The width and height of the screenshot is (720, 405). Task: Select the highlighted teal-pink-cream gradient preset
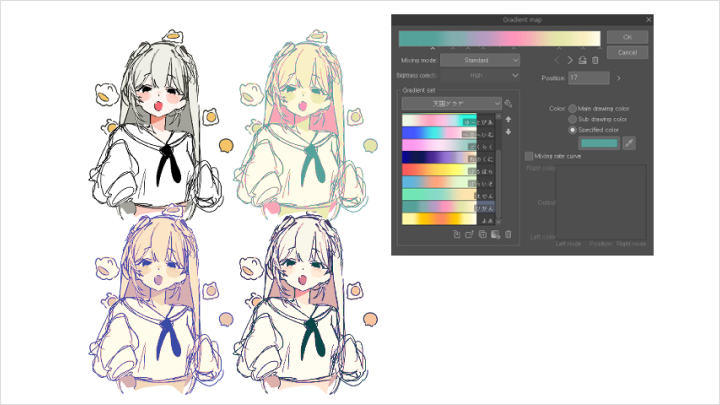[x=448, y=207]
